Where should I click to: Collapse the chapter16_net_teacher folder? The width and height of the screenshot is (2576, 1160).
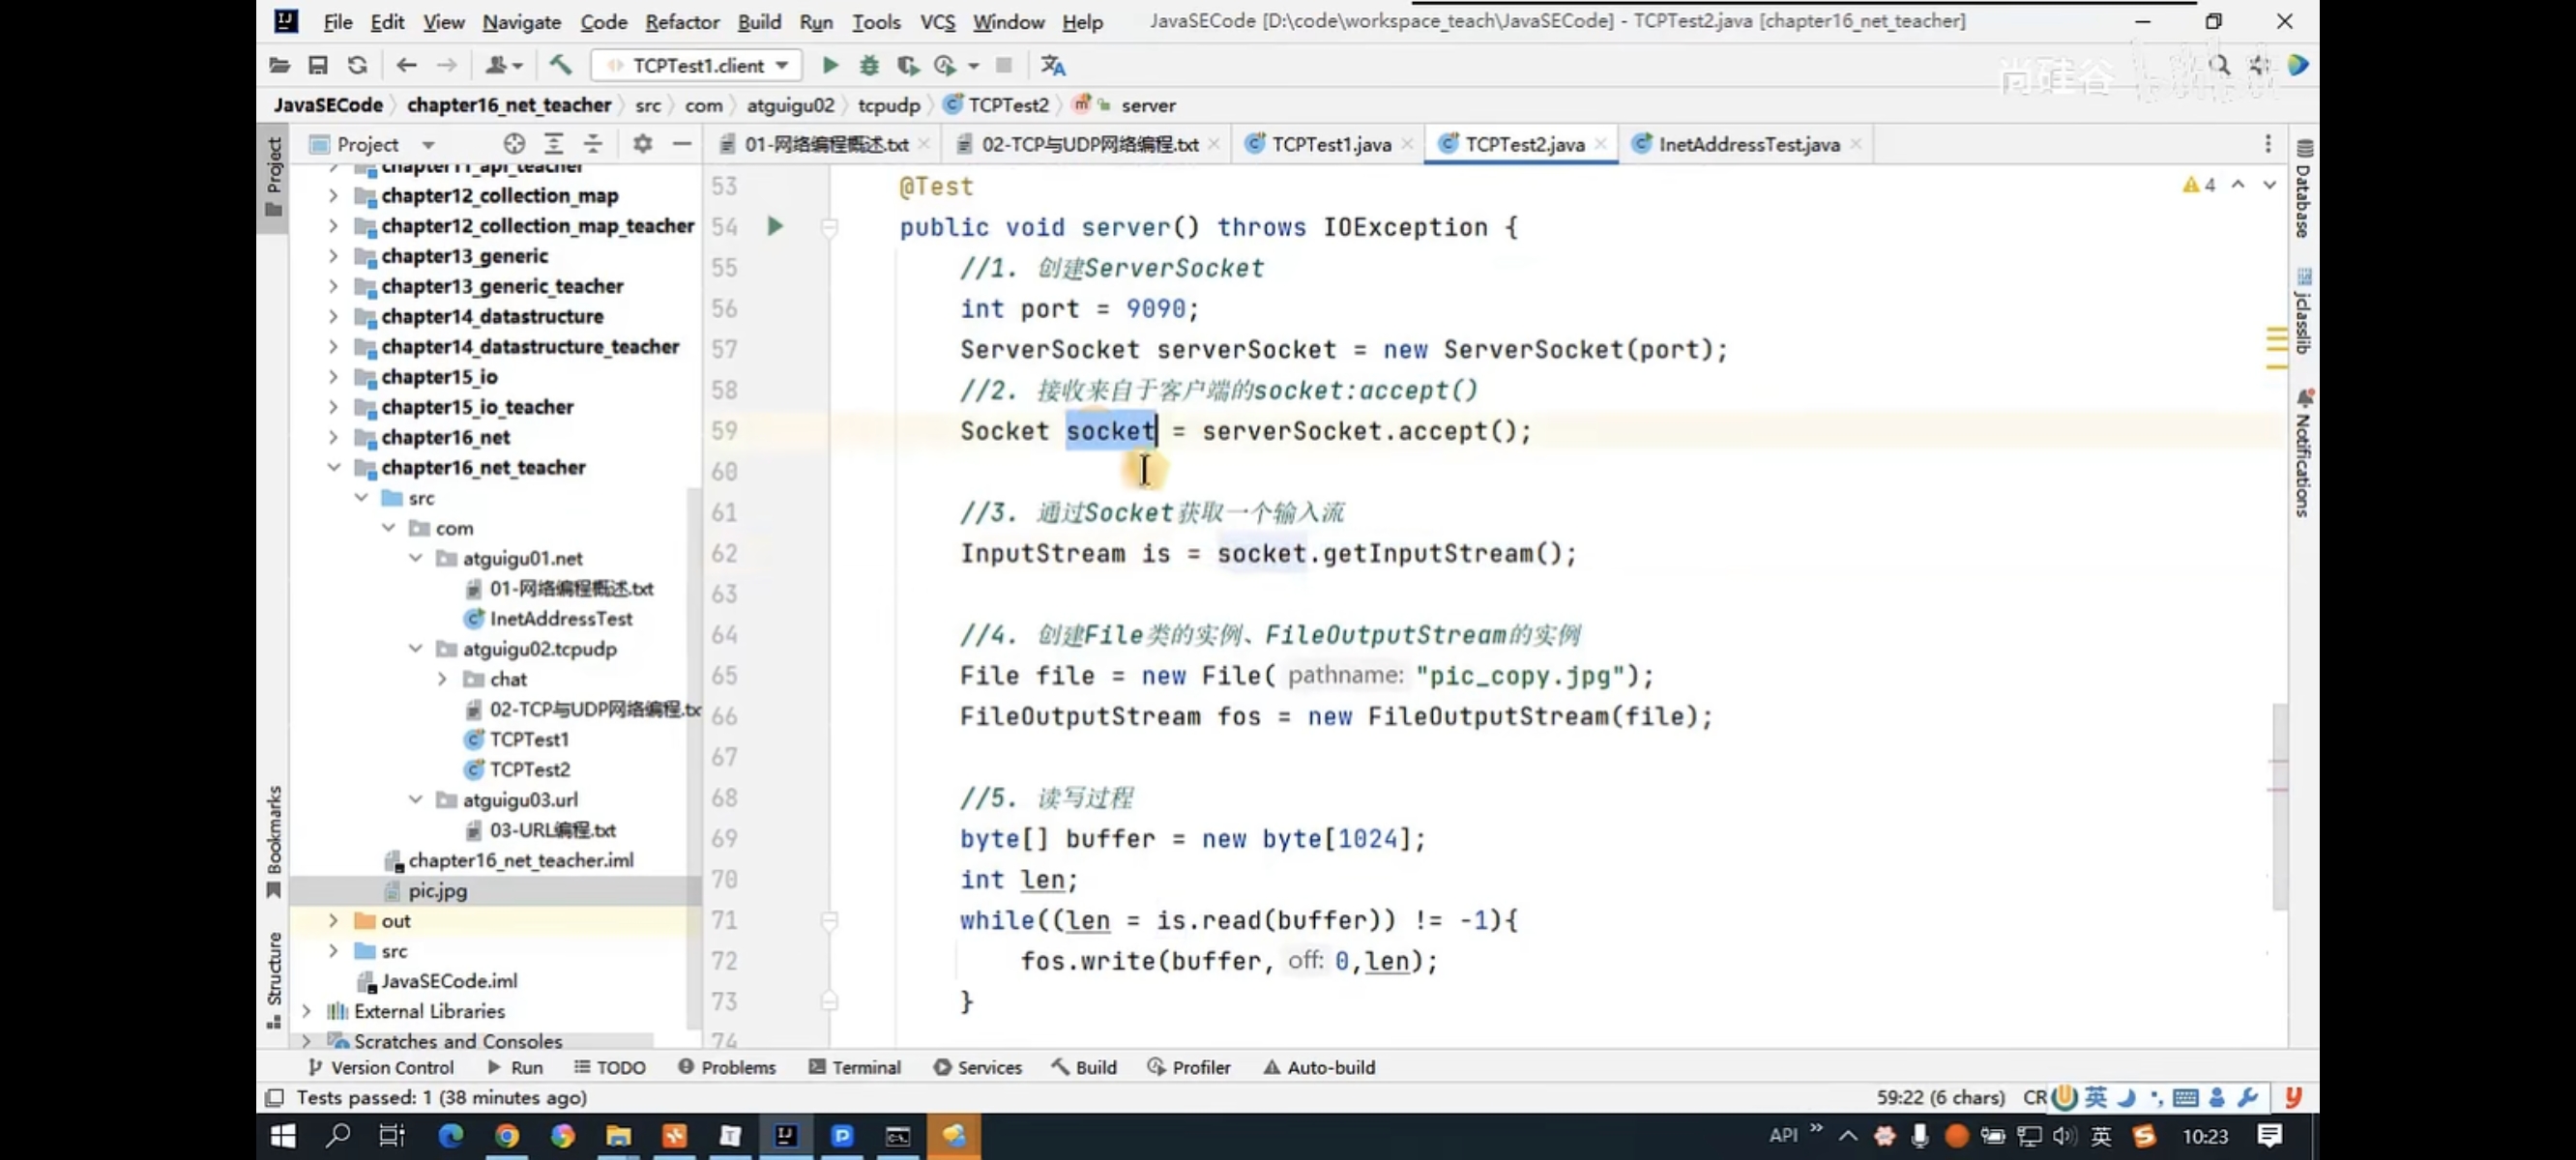coord(334,467)
